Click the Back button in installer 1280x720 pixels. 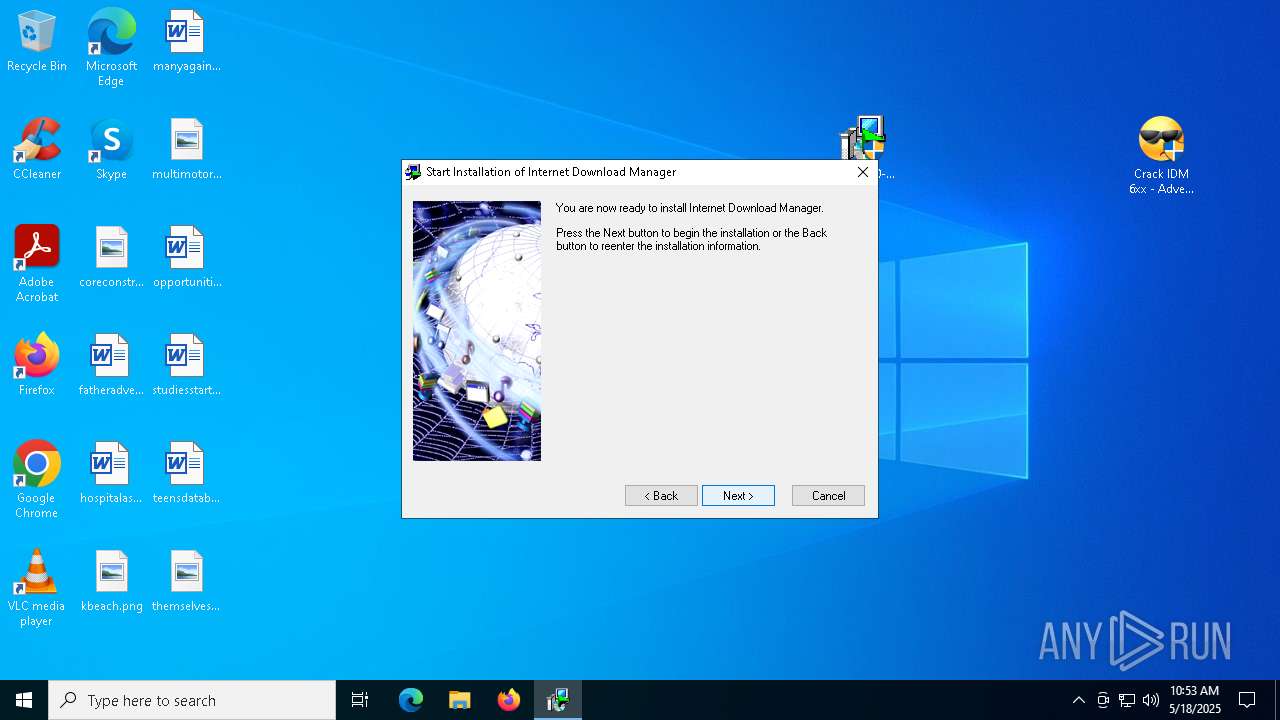(661, 496)
